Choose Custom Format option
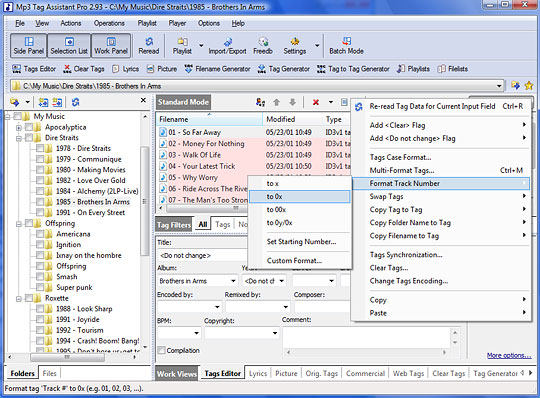Image resolution: width=540 pixels, height=398 pixels. [299, 261]
